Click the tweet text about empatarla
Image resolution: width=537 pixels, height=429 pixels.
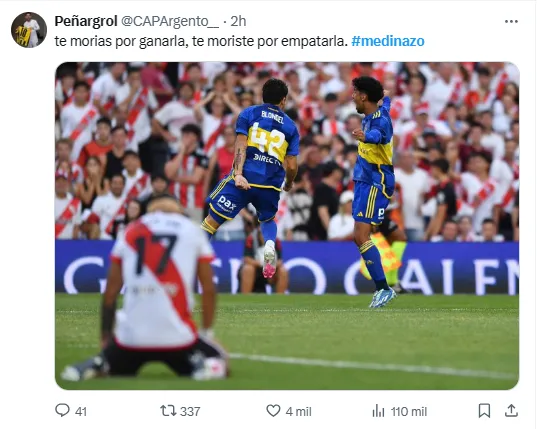point(201,41)
